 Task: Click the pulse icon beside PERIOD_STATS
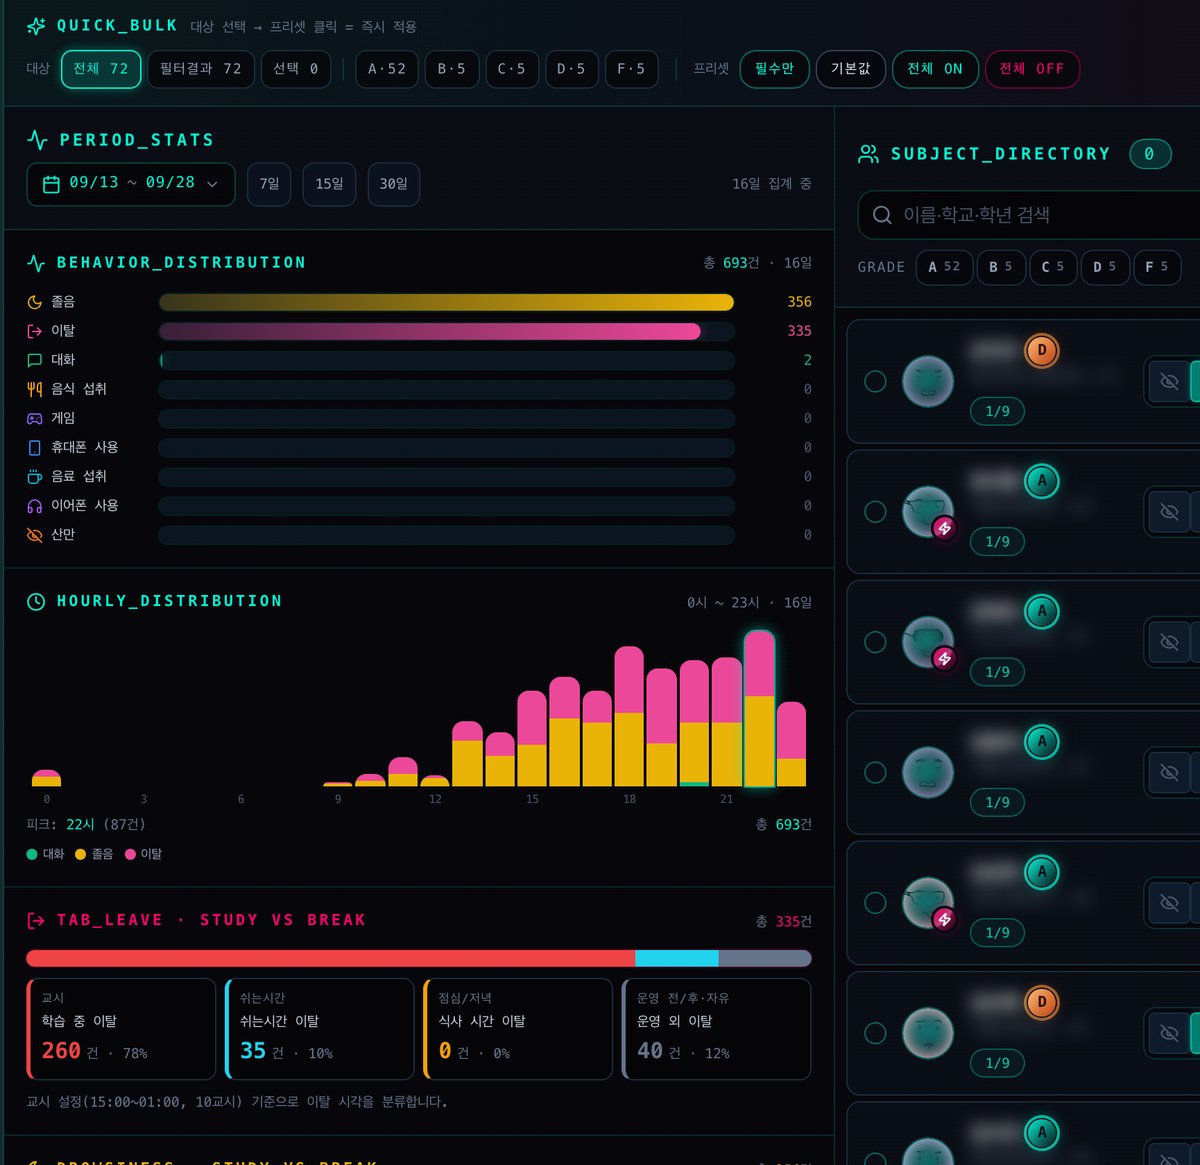[37, 140]
